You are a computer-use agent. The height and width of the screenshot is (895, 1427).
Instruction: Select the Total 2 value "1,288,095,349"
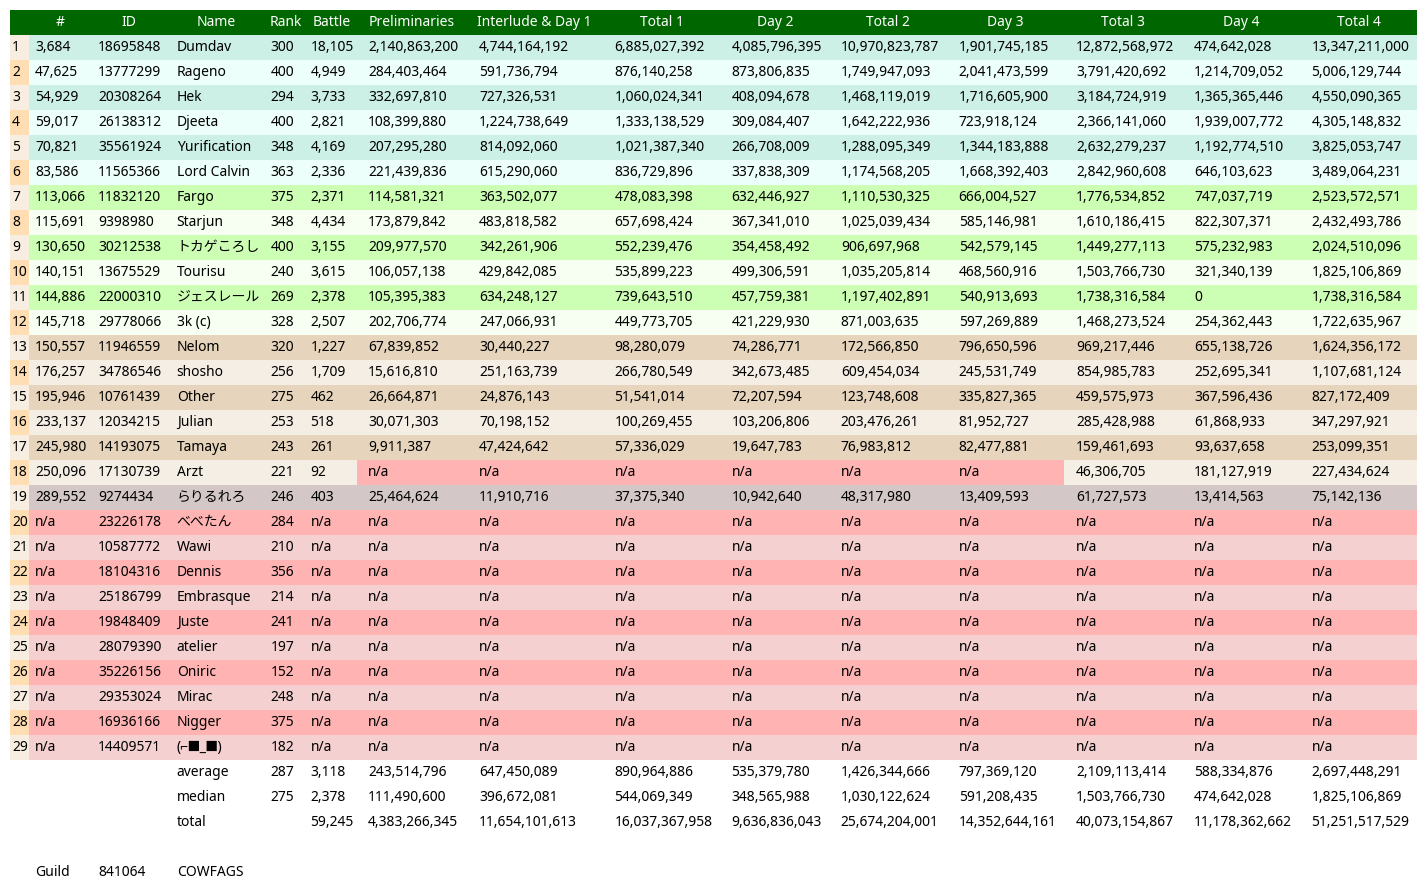click(x=885, y=146)
